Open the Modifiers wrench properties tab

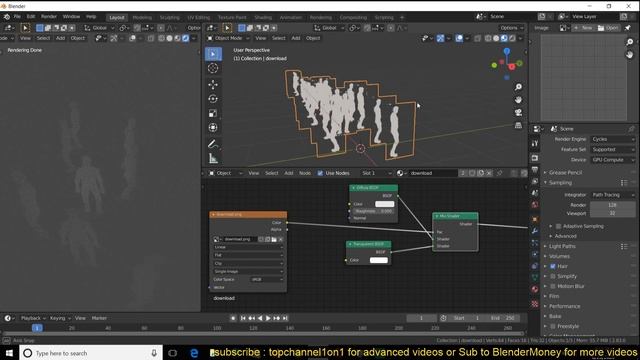(535, 231)
